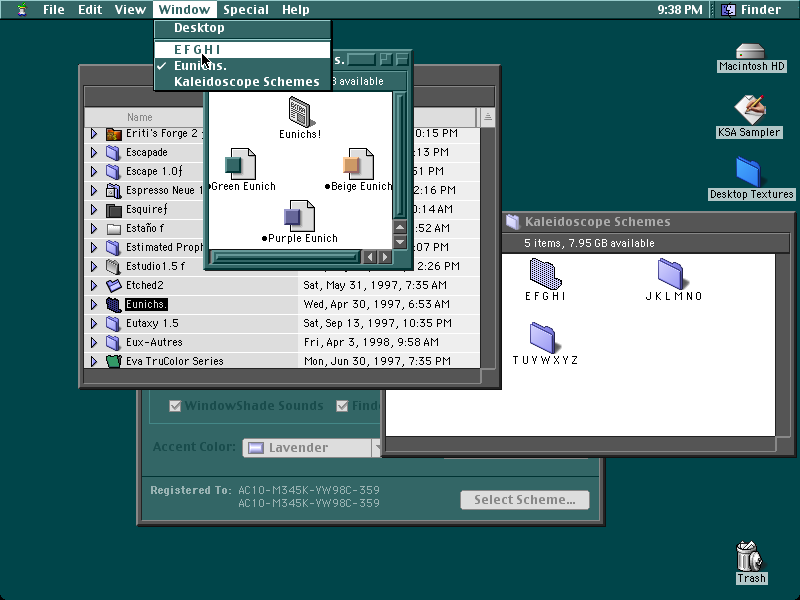Open the View menu

[x=130, y=9]
